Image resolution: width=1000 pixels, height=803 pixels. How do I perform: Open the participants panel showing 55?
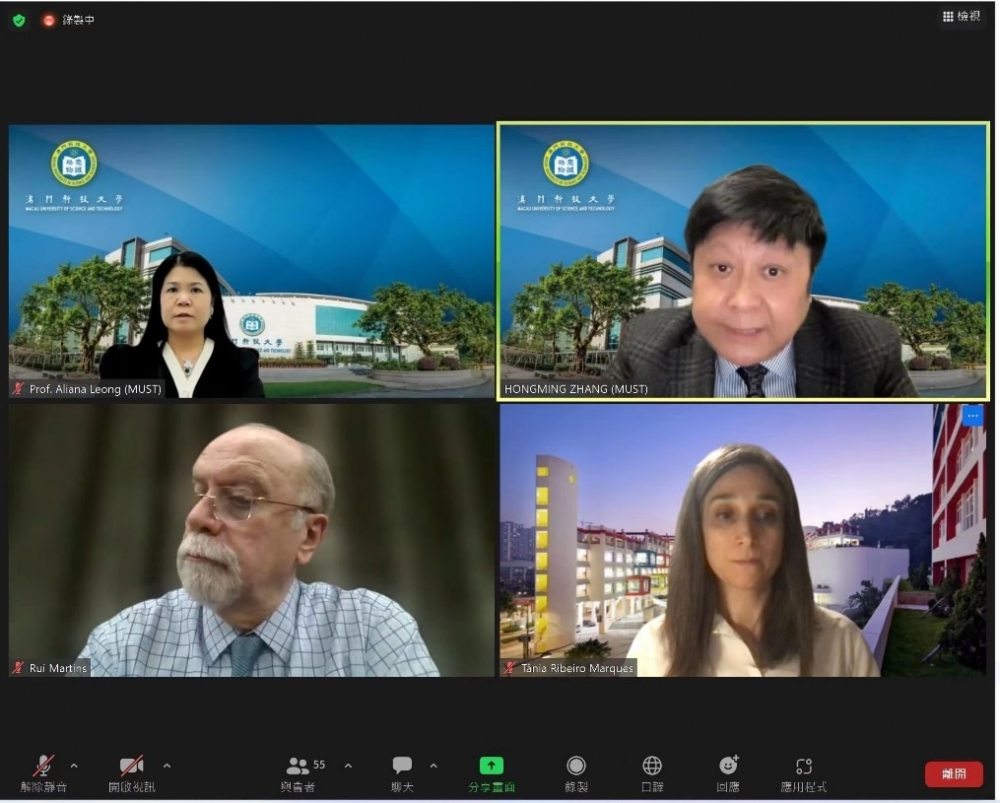coord(302,773)
